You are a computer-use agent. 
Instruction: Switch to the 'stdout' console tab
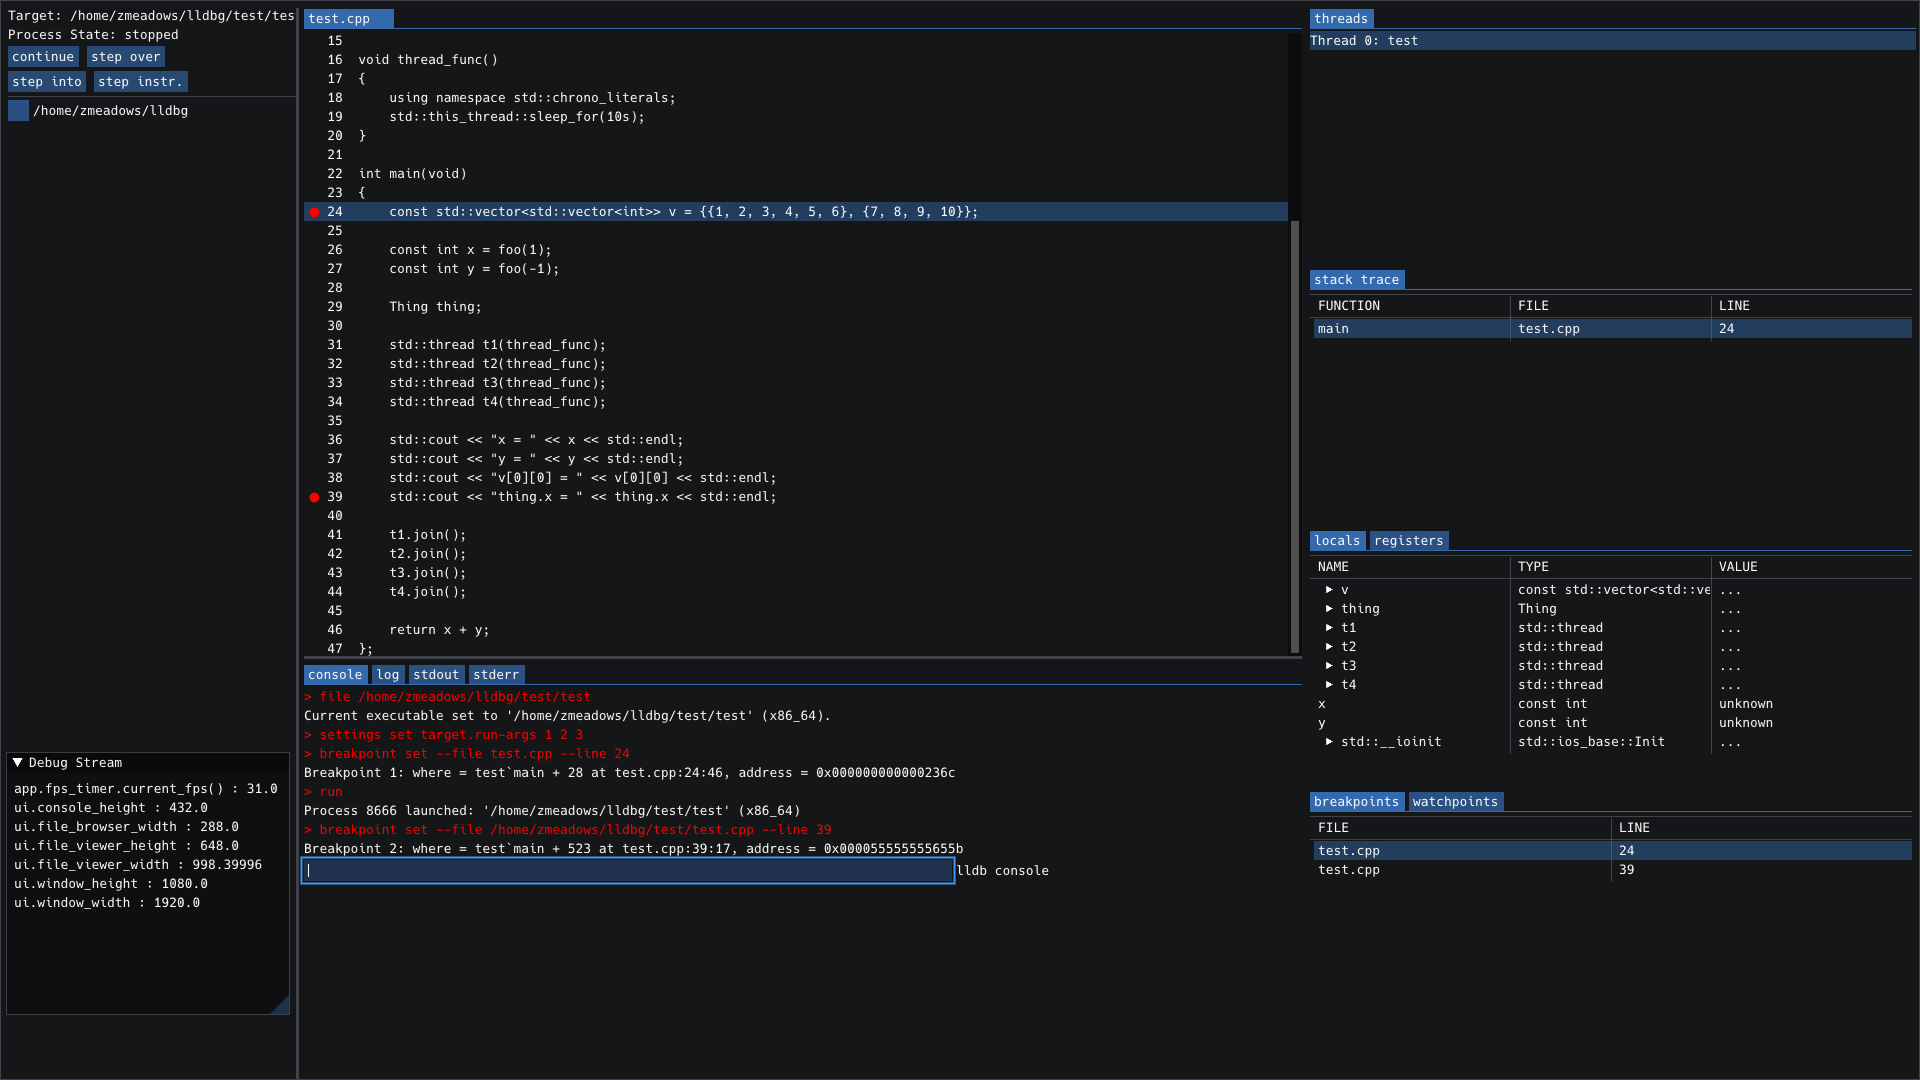click(436, 674)
